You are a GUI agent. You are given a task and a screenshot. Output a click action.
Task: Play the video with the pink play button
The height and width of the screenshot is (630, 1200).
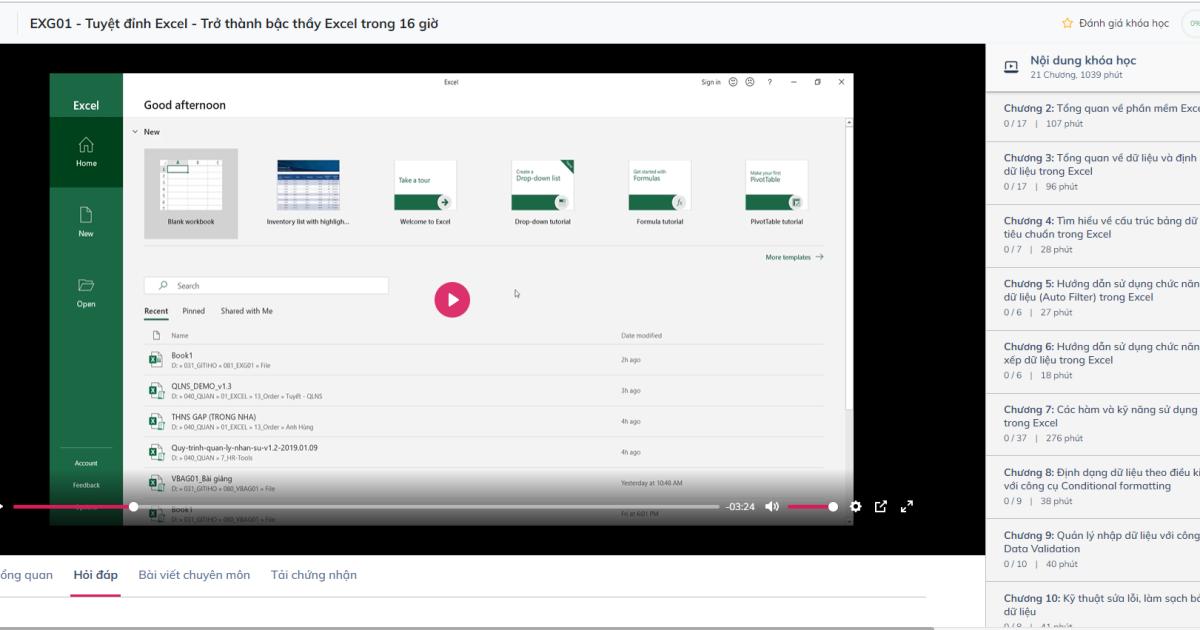click(x=452, y=299)
